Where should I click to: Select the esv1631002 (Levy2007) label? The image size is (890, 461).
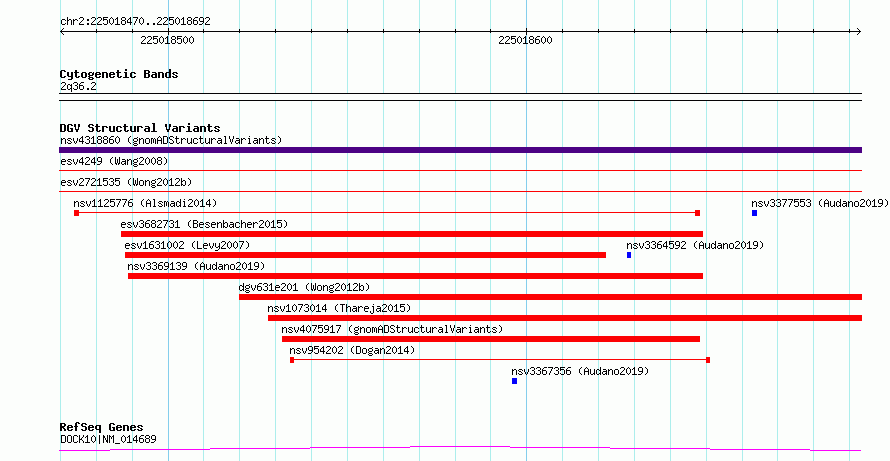(x=187, y=245)
